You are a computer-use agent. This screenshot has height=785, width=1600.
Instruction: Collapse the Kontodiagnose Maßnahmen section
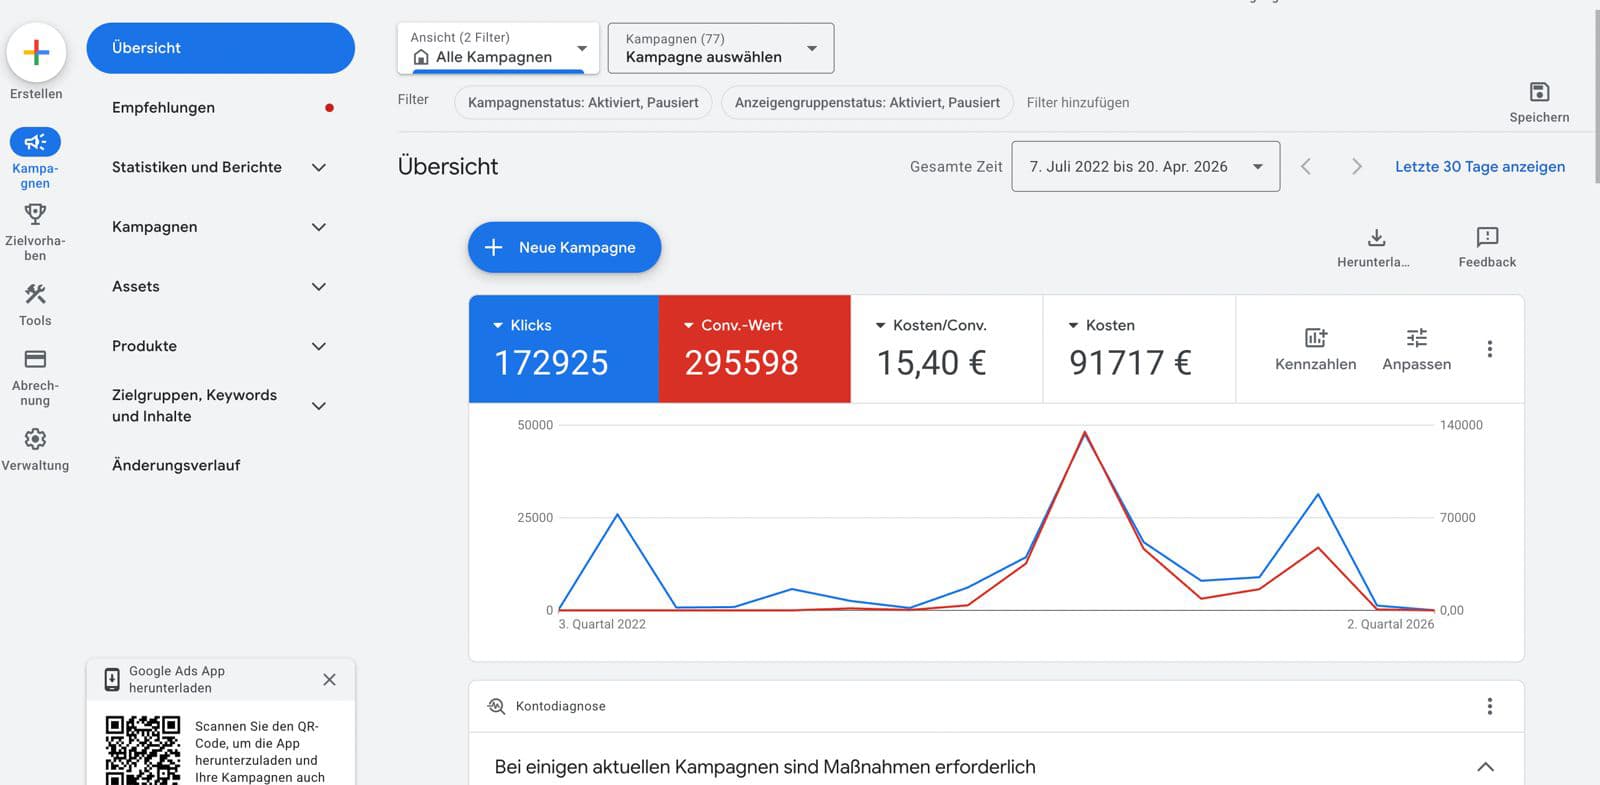coord(1485,767)
